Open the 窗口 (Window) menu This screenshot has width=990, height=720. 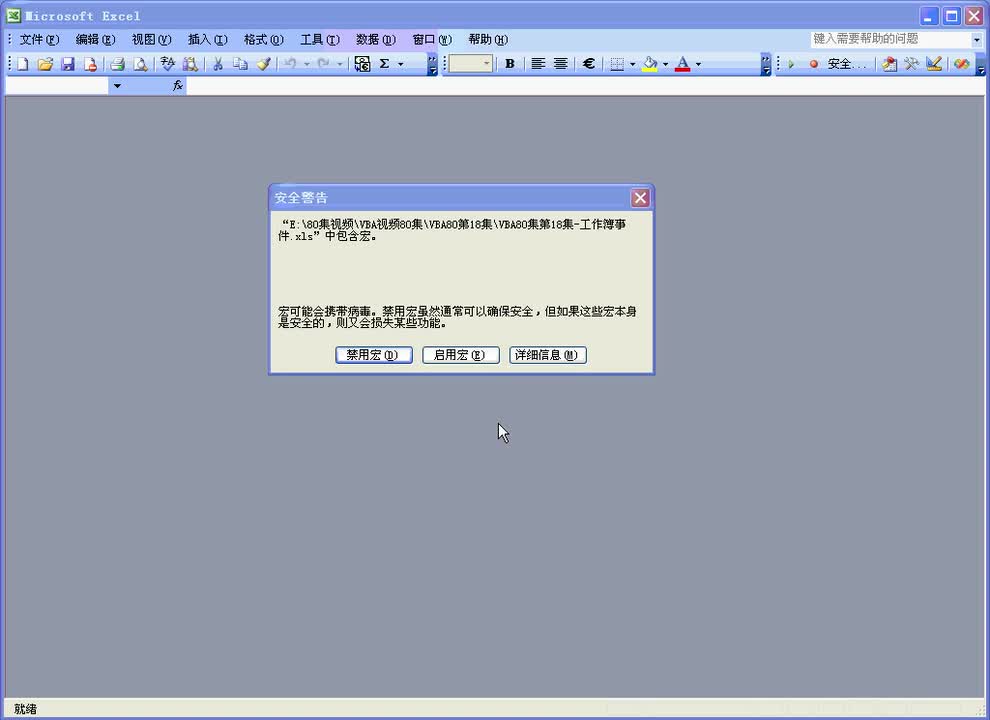[x=432, y=40]
